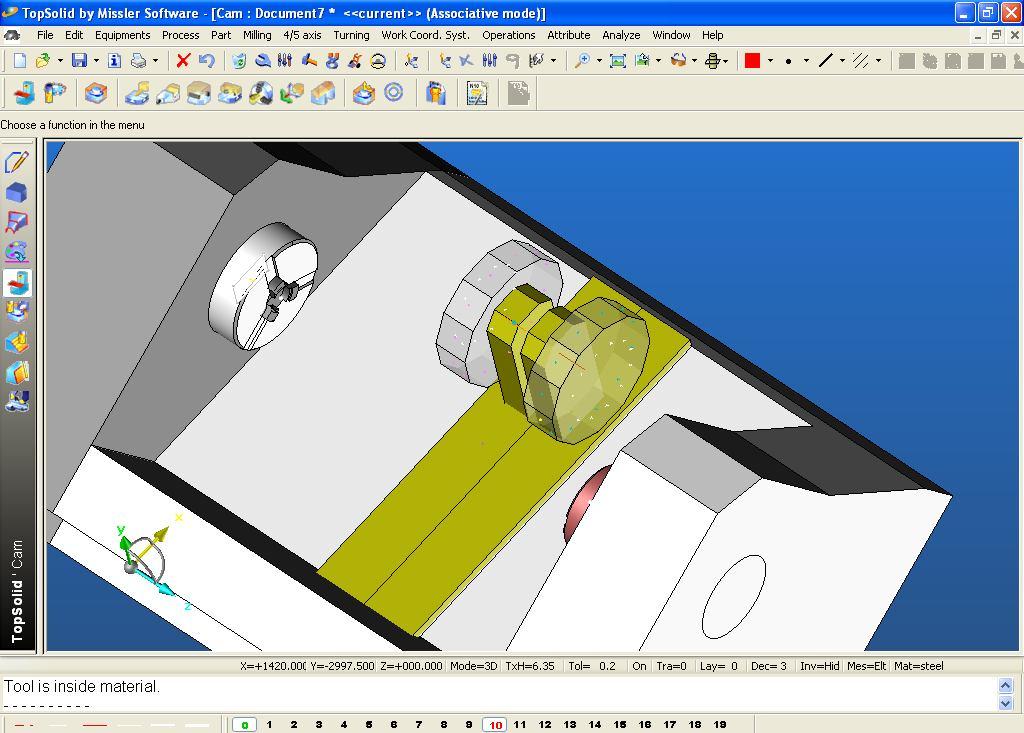Select the blue solid cube icon in the sidebar
Image resolution: width=1024 pixels, height=733 pixels.
click(x=16, y=192)
